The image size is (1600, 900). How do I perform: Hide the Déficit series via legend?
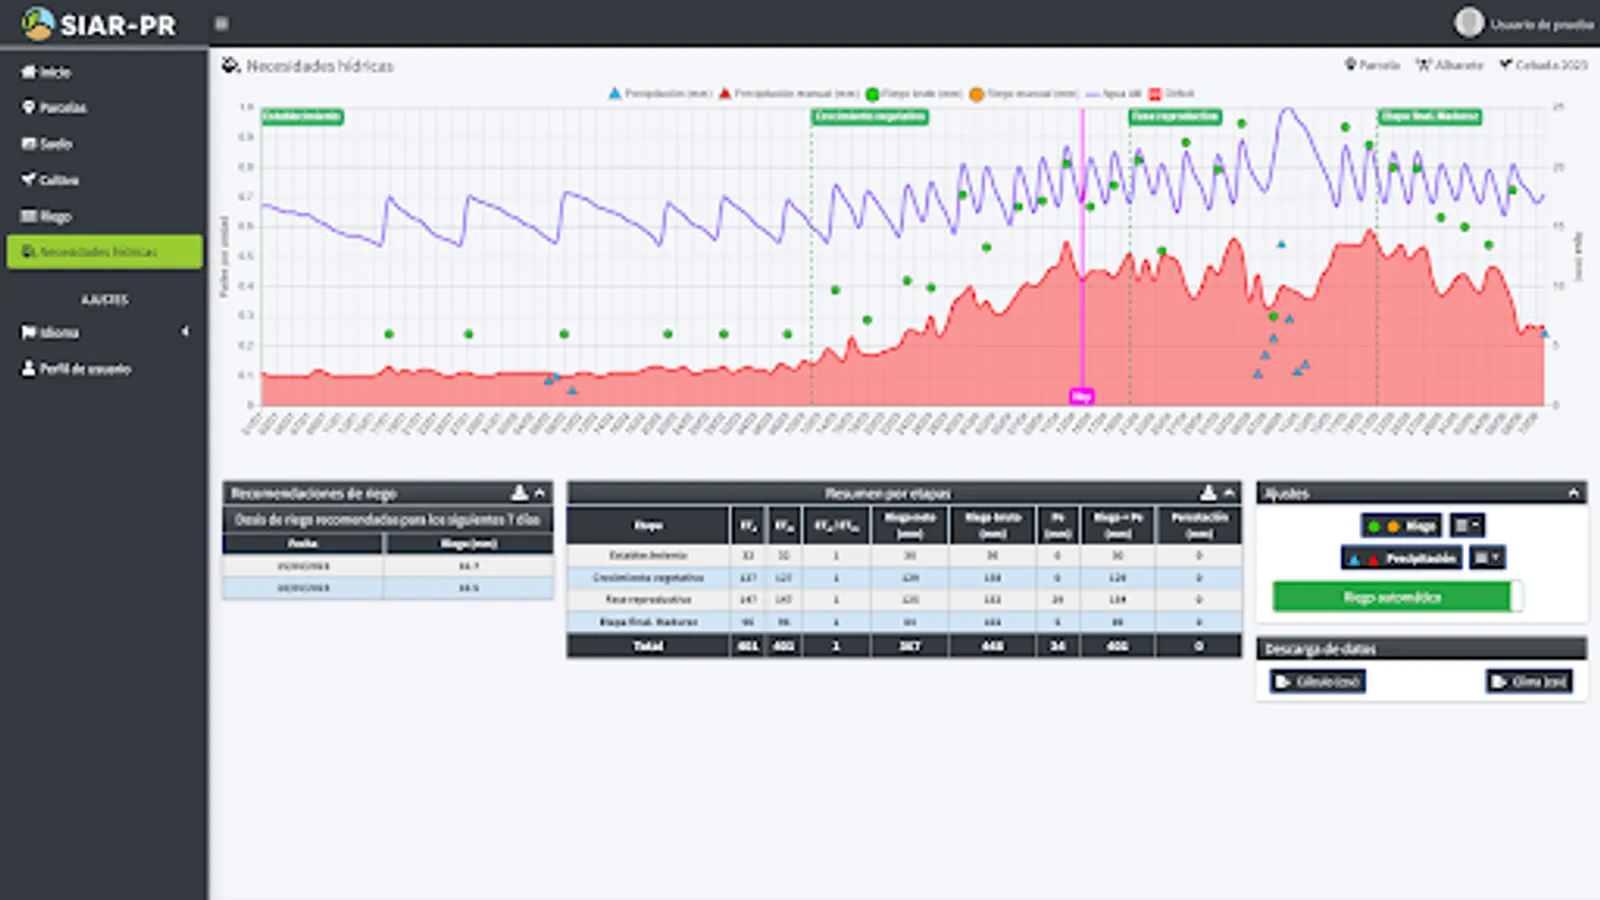1172,94
